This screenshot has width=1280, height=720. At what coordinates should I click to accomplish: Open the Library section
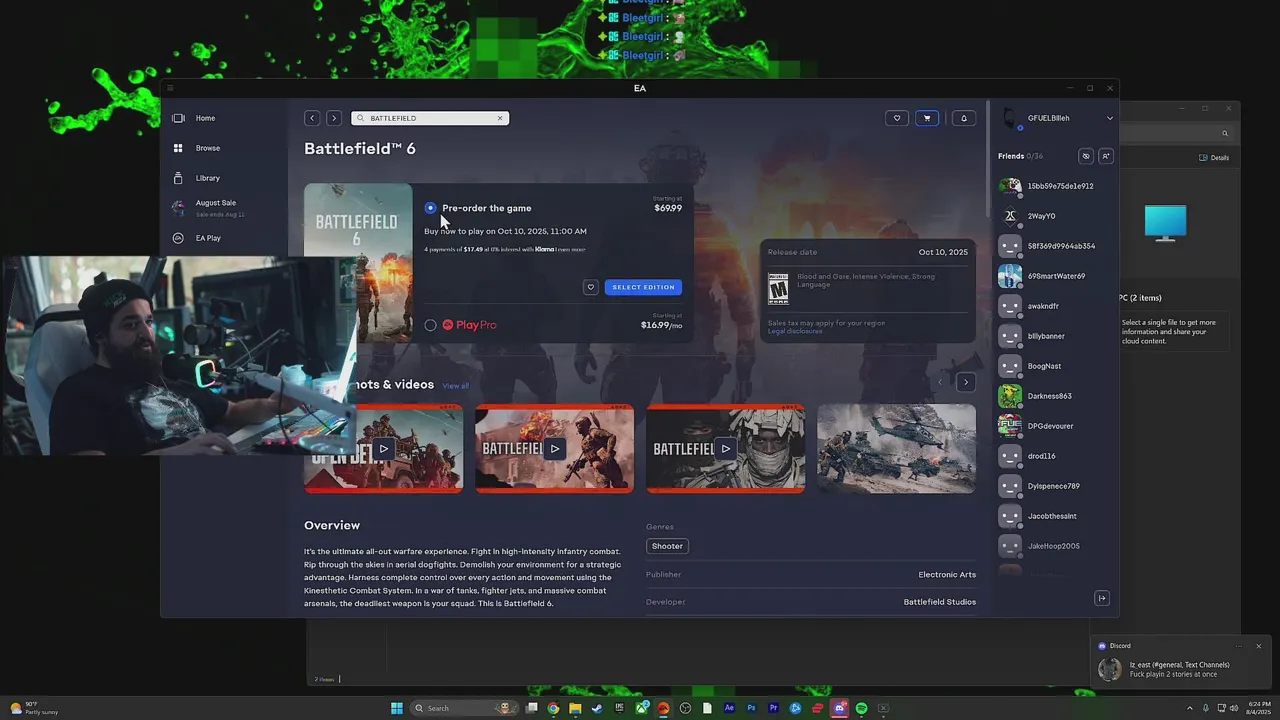207,178
